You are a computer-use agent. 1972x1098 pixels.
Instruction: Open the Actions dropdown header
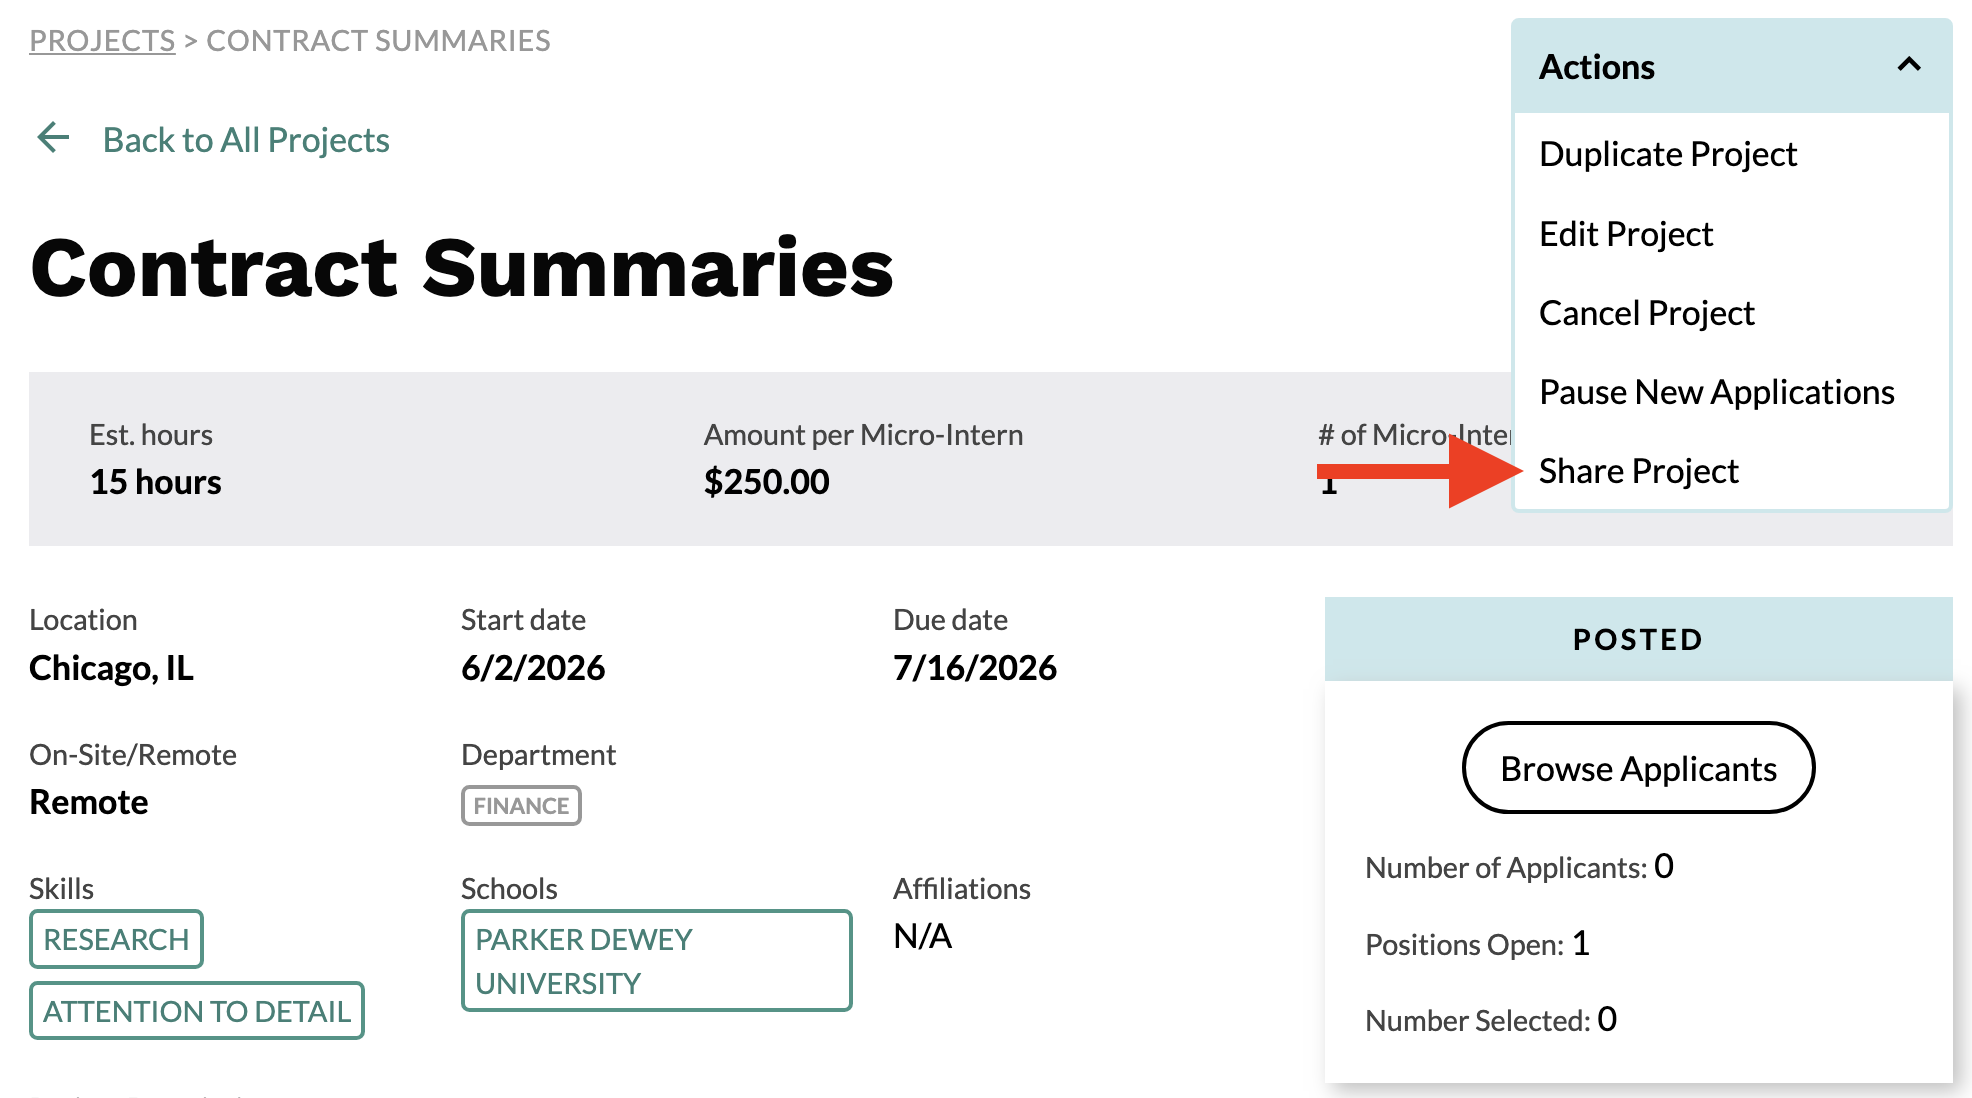(x=1731, y=66)
